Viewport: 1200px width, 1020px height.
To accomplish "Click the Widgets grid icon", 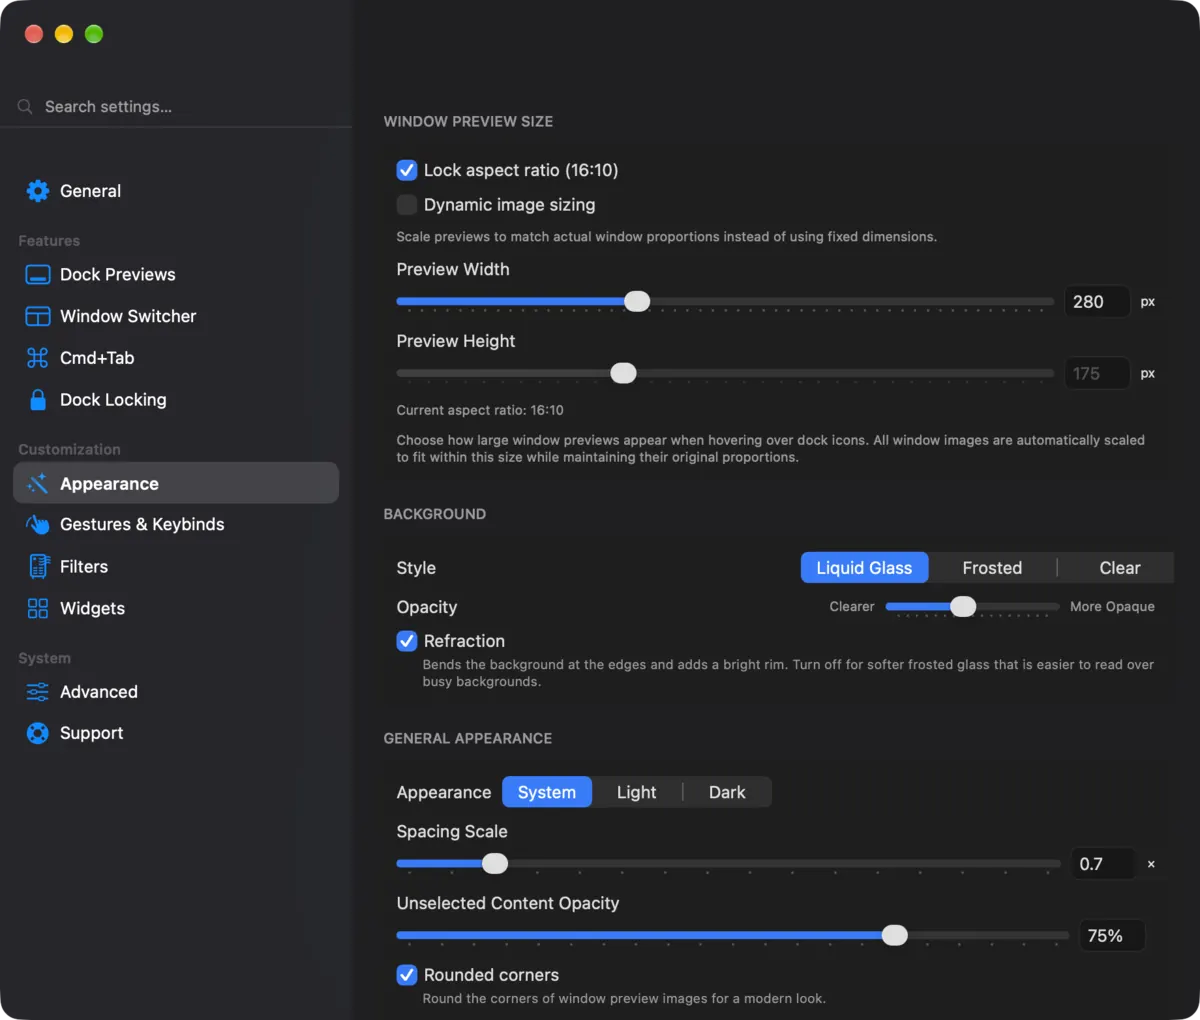I will [38, 609].
